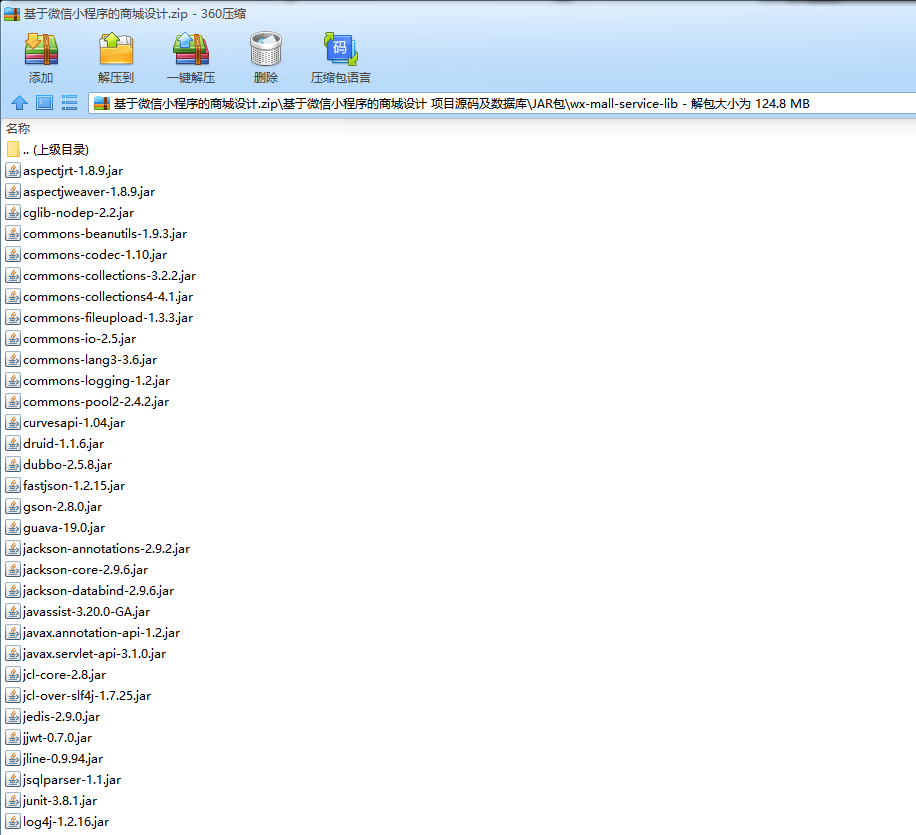Click the 一键解压 one-click extract icon
916x835 pixels.
tap(191, 49)
